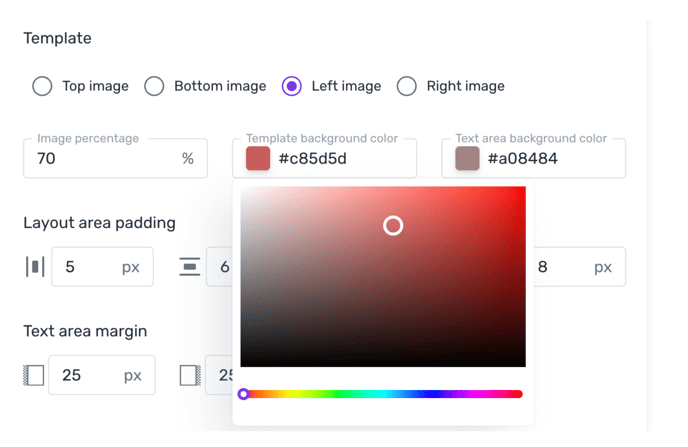
Task: Select the Top image radio button
Action: [x=42, y=86]
